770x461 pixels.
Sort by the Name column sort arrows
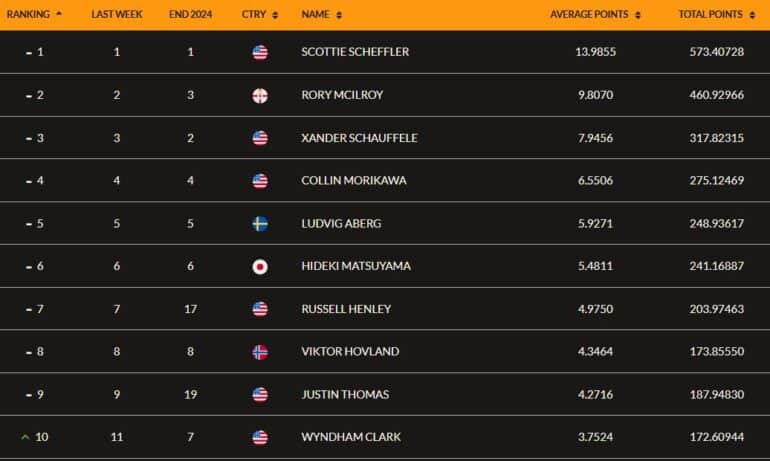[x=339, y=15]
